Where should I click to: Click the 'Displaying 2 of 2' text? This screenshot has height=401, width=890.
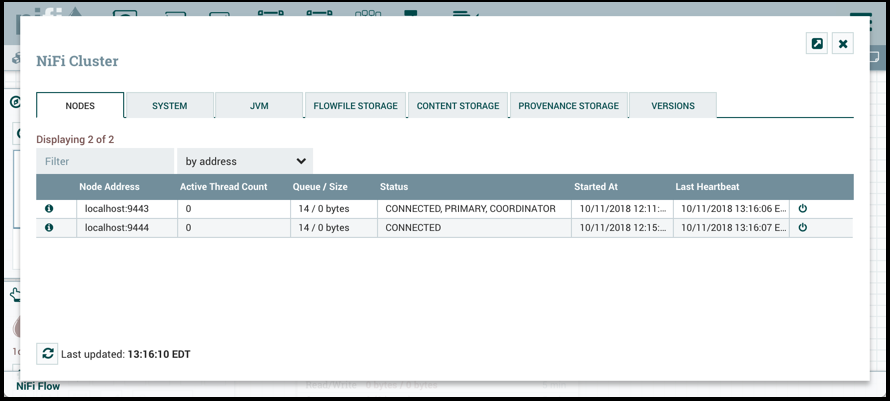[75, 139]
